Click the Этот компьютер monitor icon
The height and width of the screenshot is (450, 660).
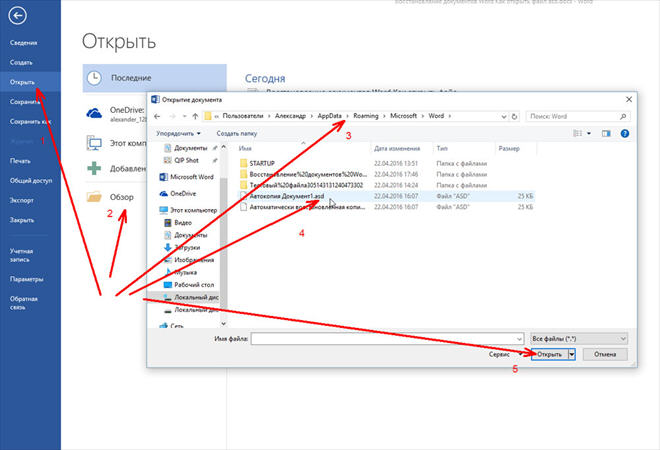click(94, 143)
